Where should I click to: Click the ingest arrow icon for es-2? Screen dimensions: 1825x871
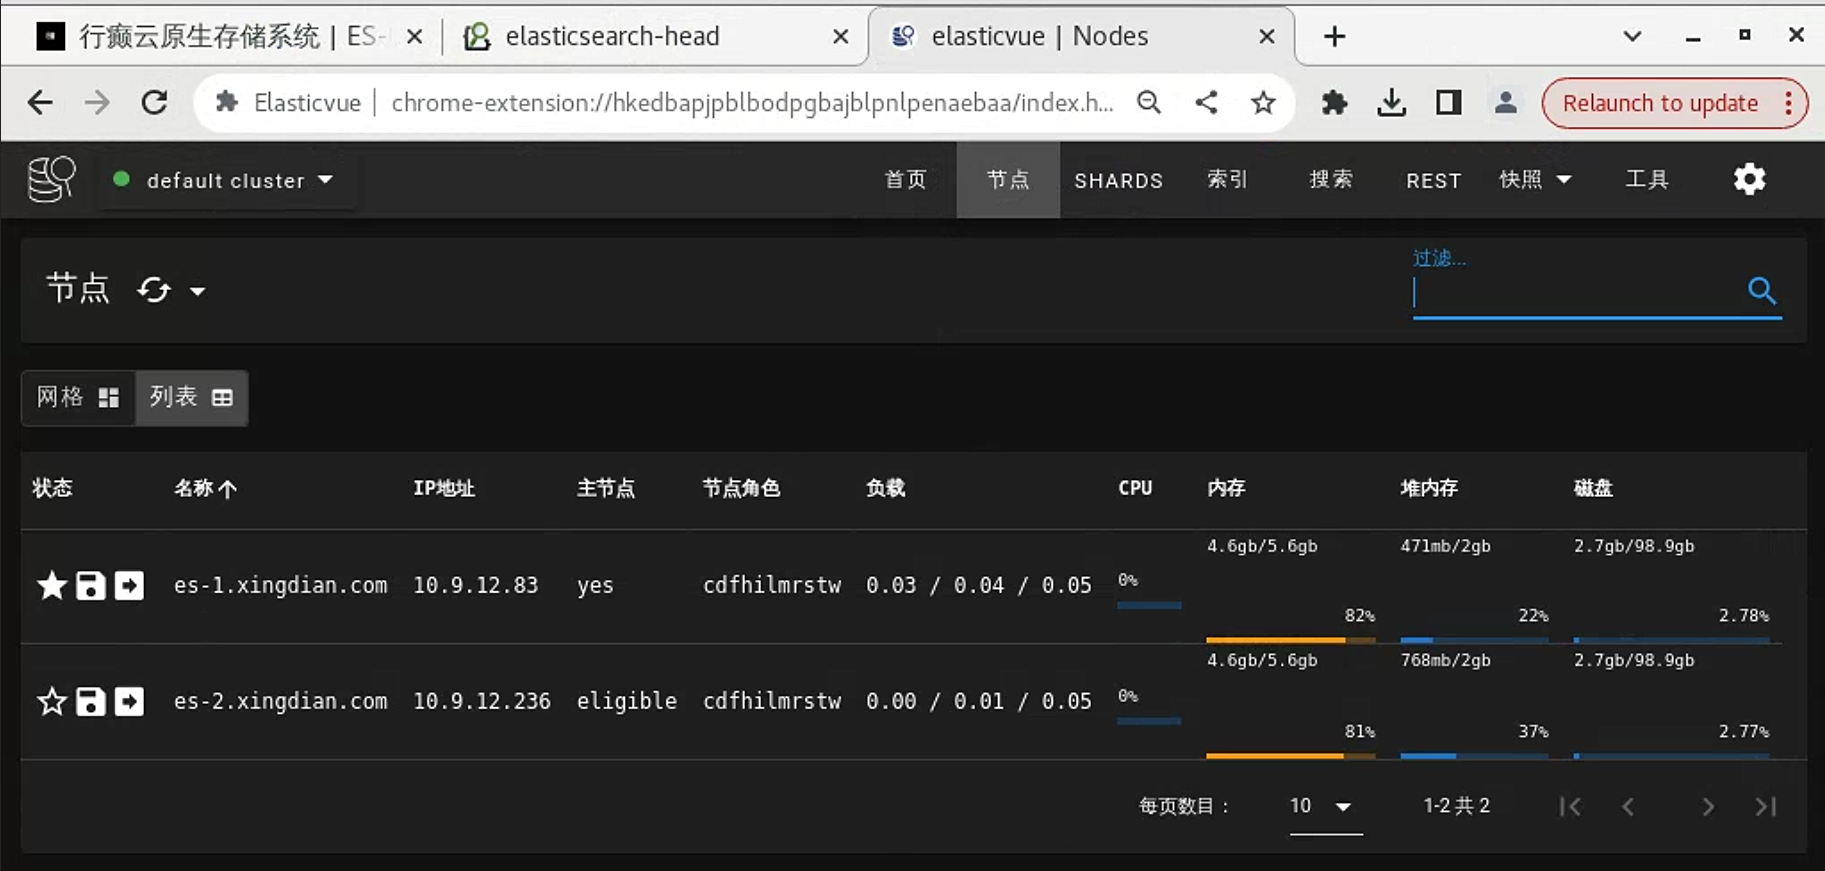click(x=129, y=701)
